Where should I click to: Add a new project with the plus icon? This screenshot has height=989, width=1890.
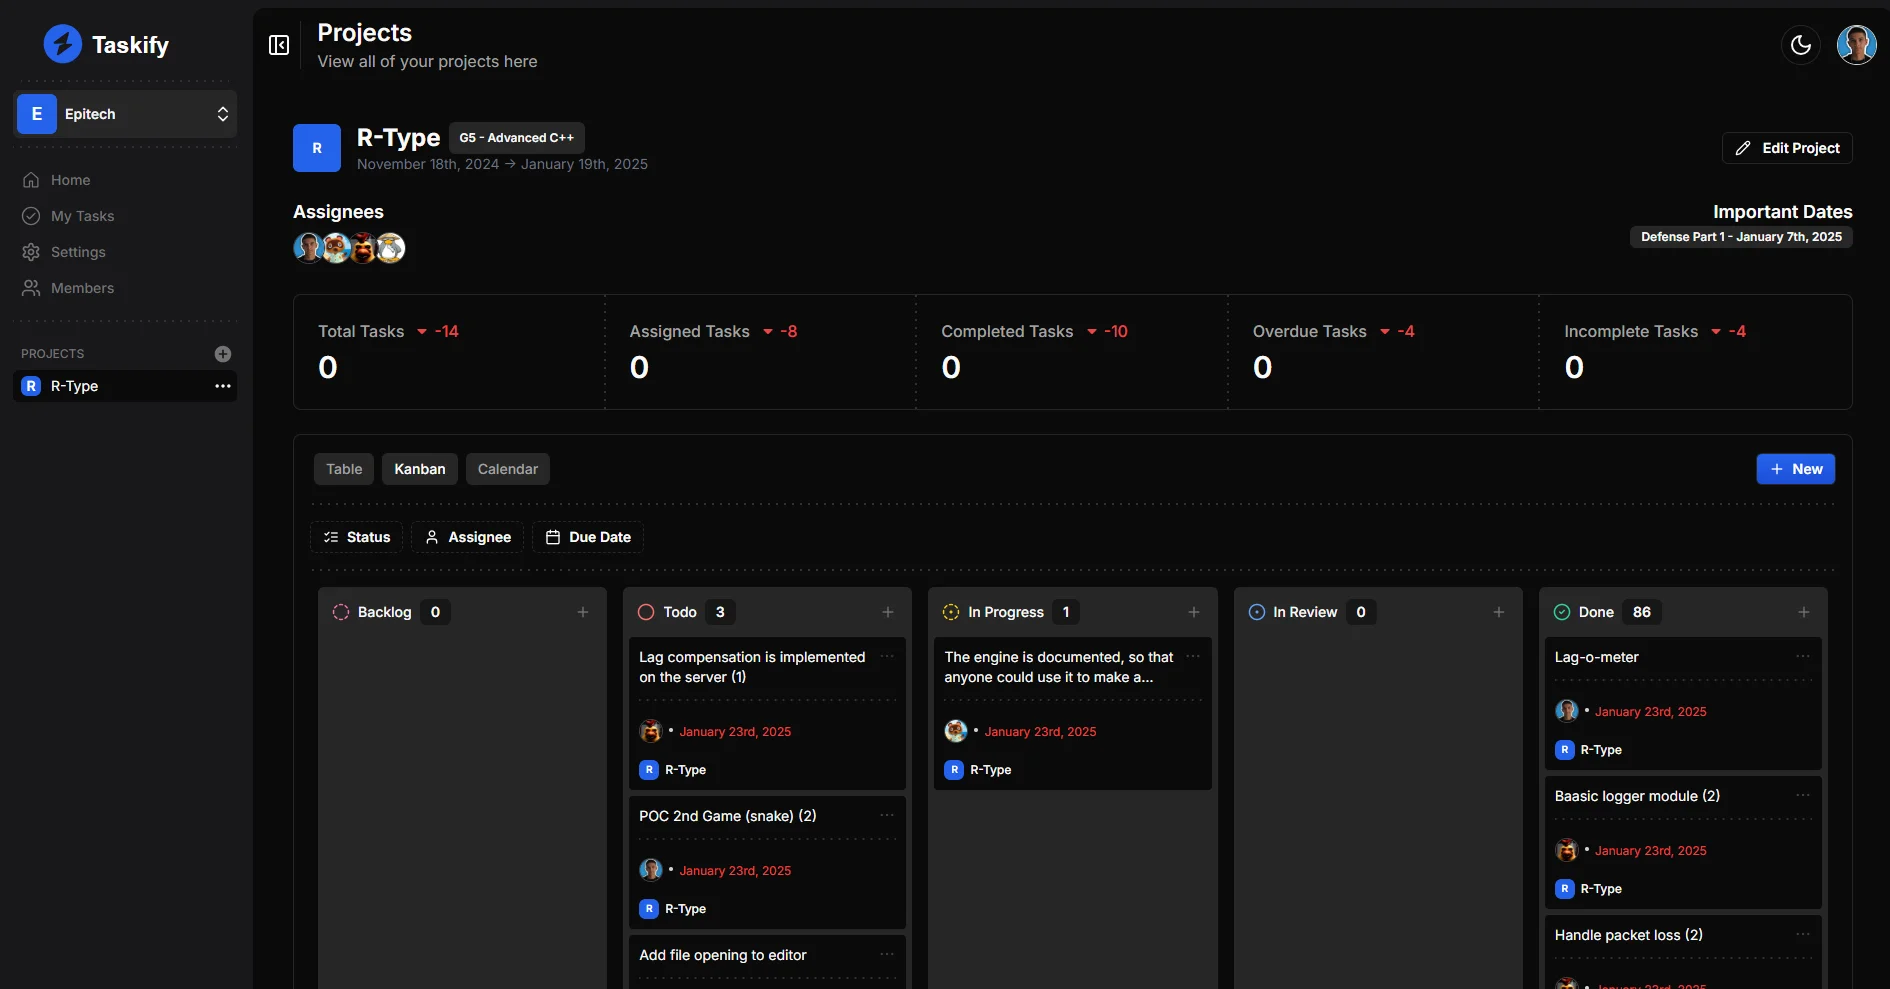click(223, 354)
